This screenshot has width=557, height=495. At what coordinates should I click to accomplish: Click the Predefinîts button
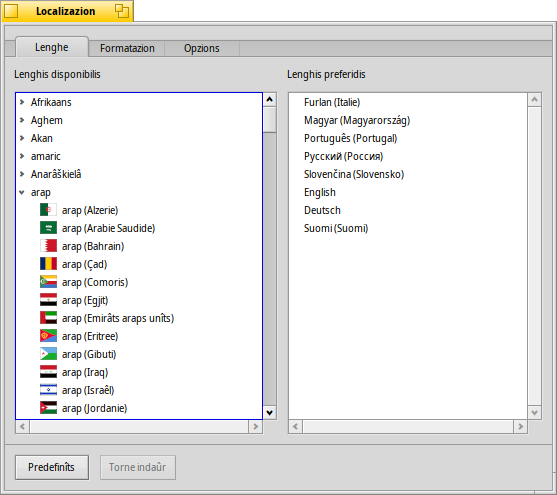(x=52, y=467)
